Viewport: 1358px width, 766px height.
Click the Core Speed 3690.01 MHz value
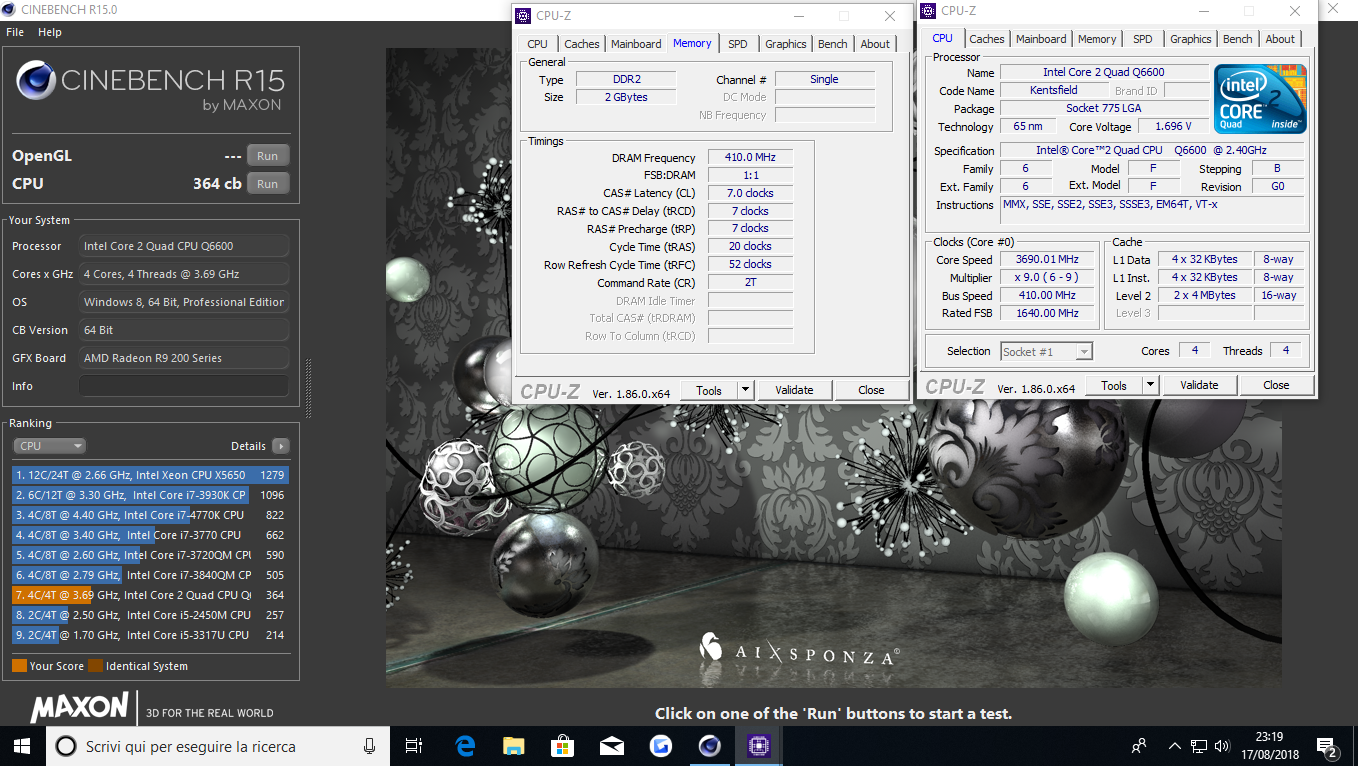pos(1048,259)
